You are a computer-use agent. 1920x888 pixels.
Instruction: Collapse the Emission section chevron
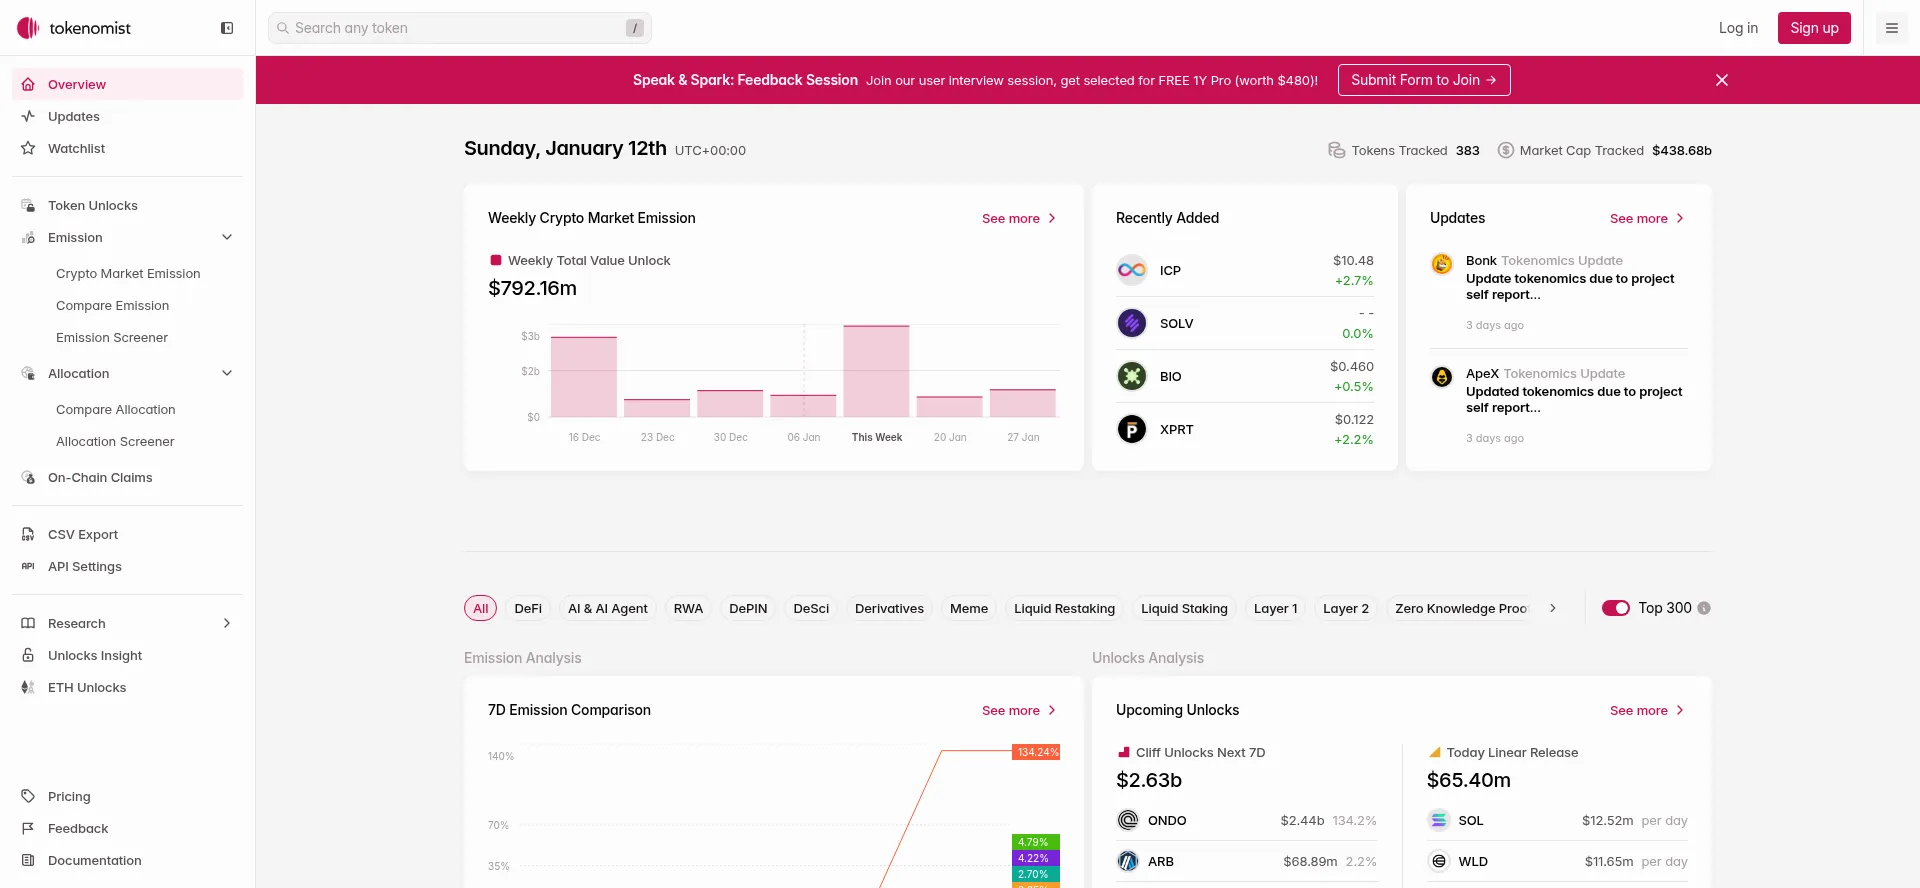coord(227,237)
